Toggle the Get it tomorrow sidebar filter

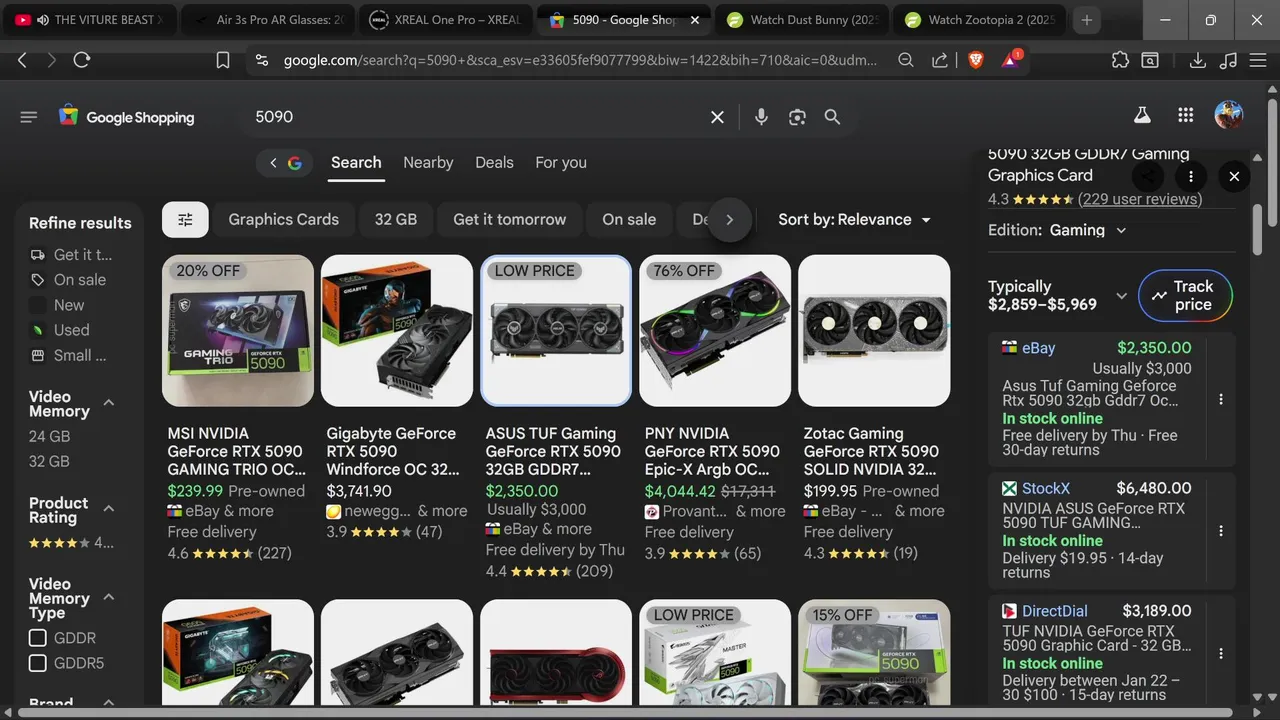point(71,255)
